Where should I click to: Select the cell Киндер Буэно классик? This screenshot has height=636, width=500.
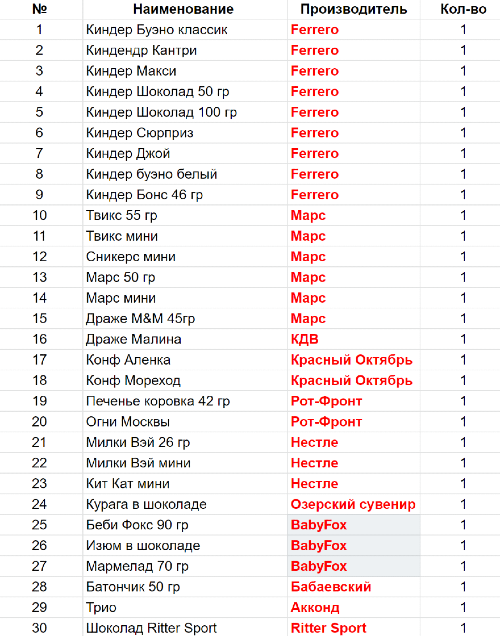click(x=185, y=30)
